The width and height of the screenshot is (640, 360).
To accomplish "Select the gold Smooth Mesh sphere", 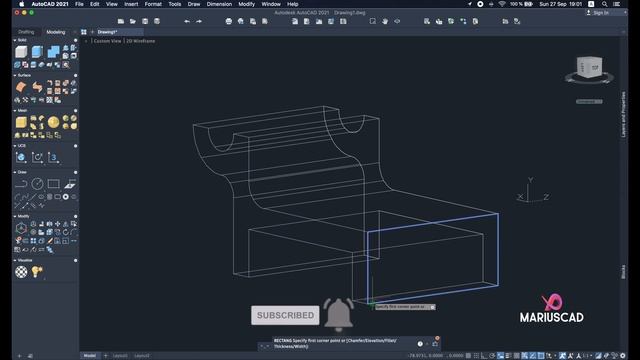I will click(53, 122).
